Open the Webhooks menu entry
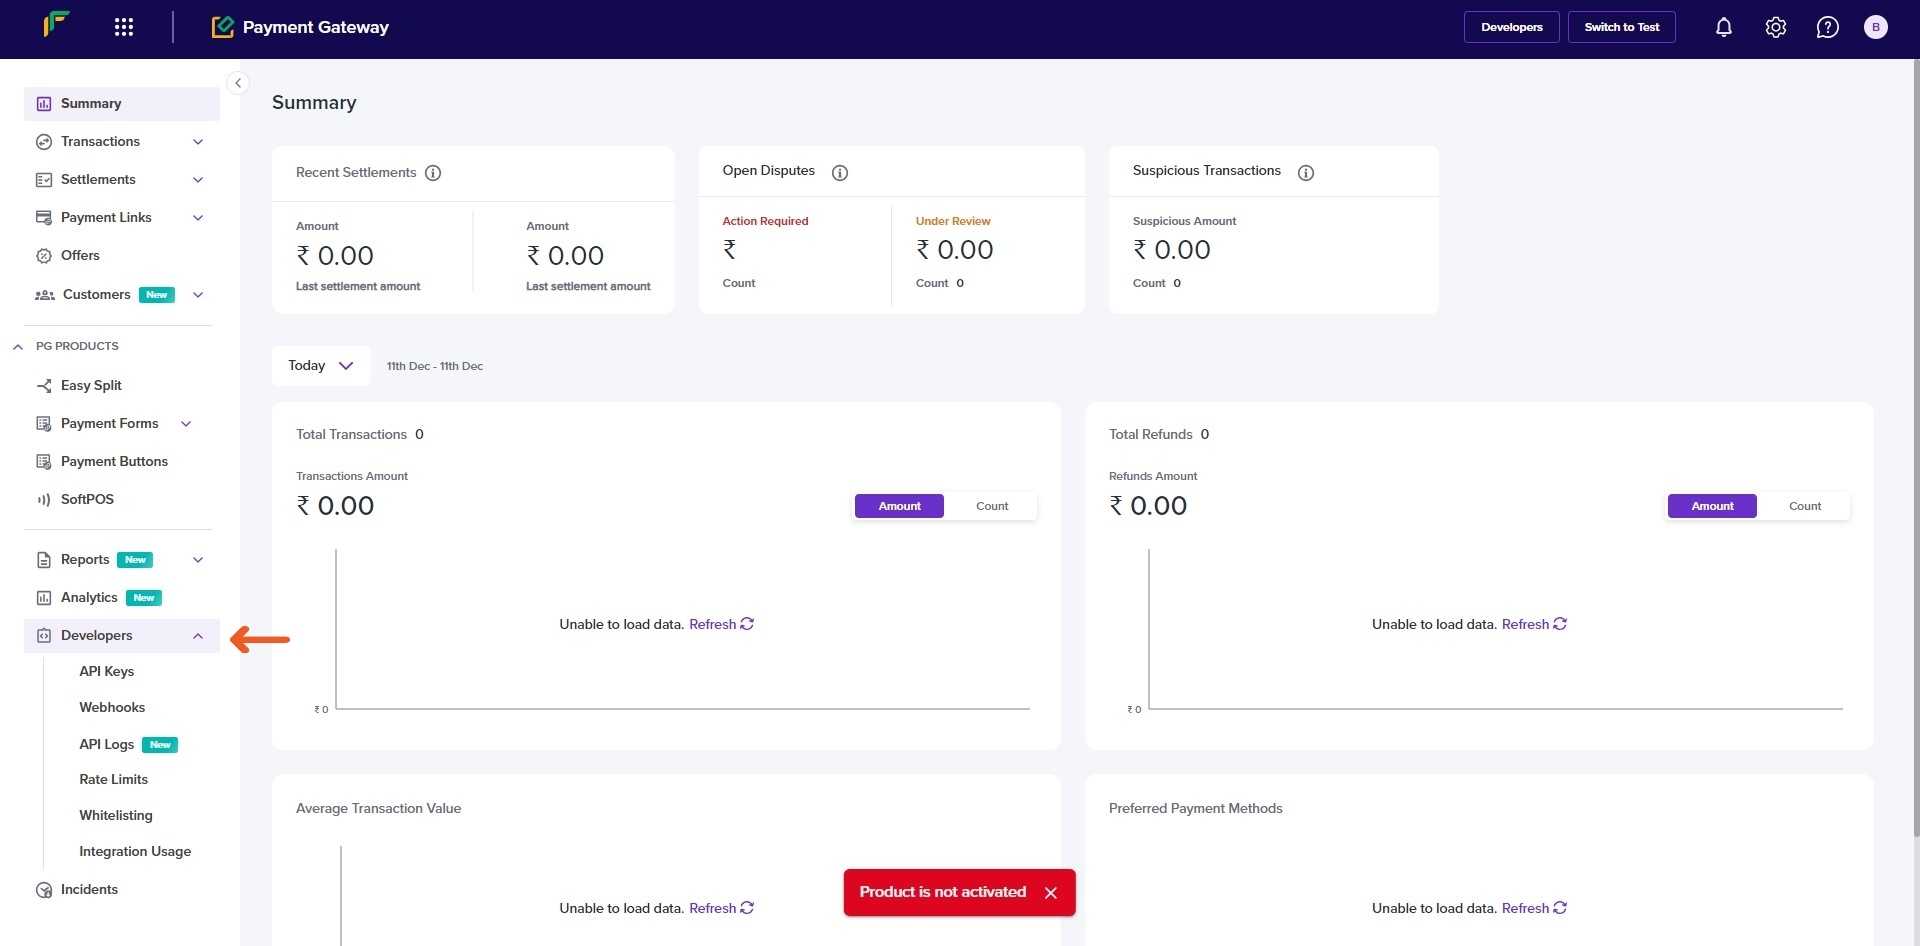Viewport: 1920px width, 946px height. coord(112,707)
